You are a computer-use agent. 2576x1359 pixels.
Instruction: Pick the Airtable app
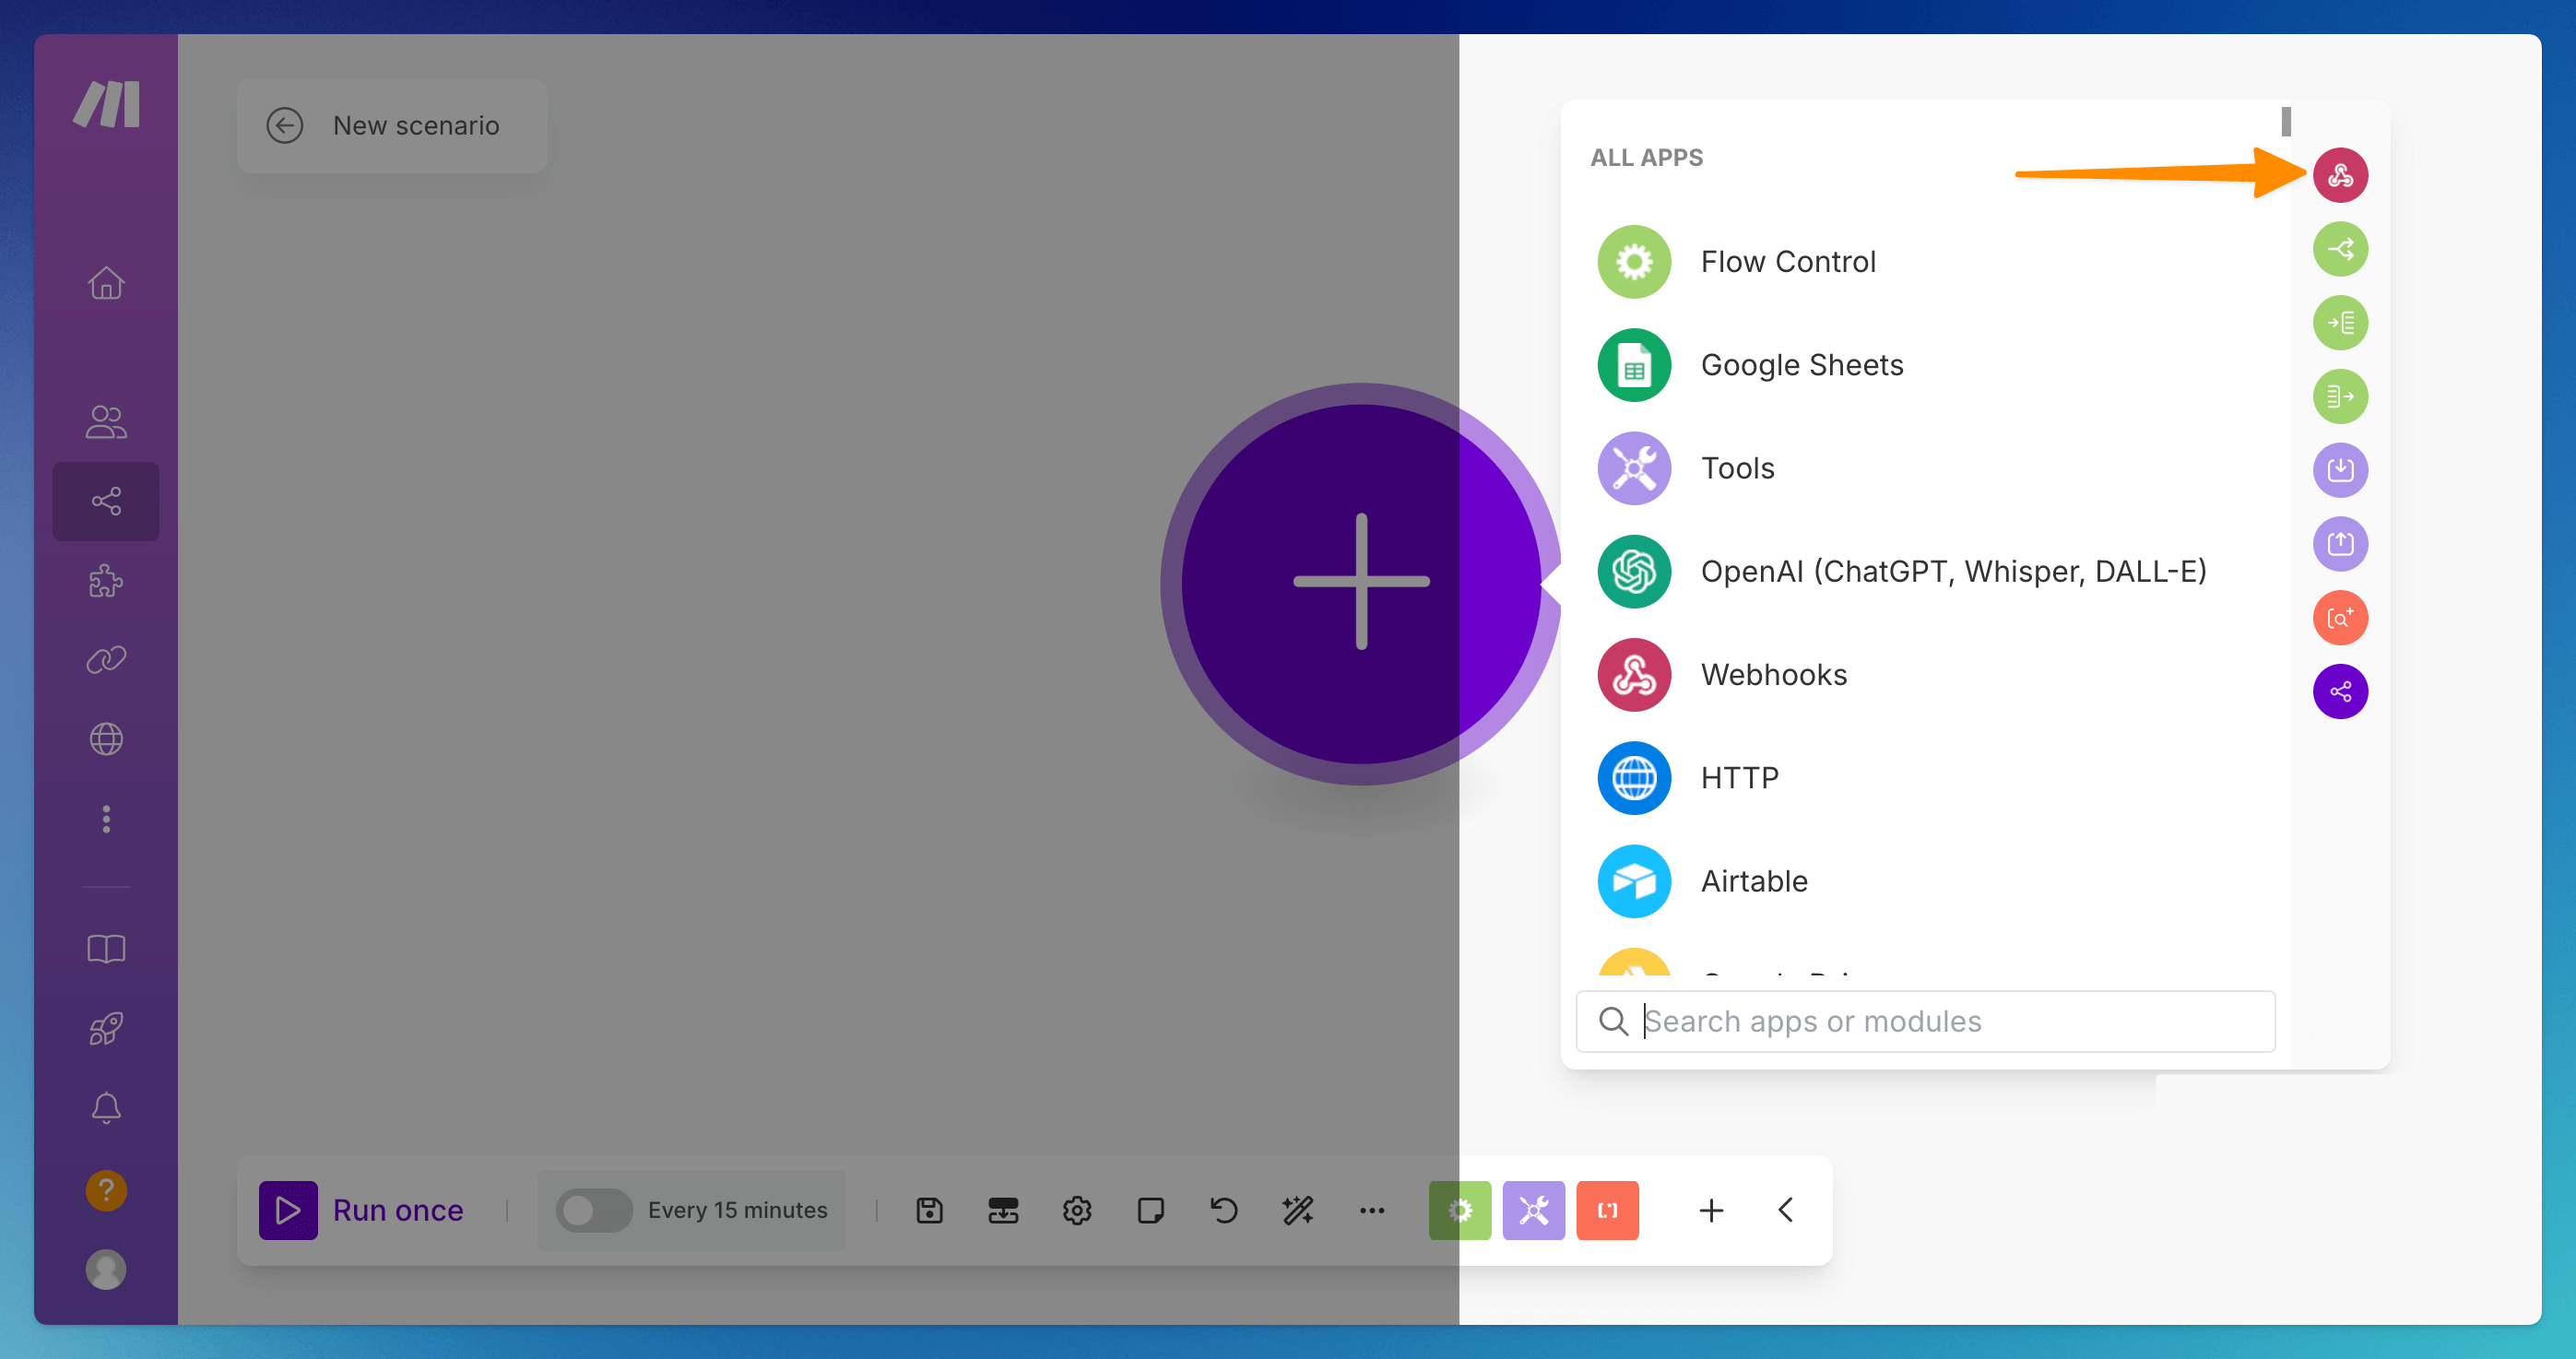coord(1753,881)
